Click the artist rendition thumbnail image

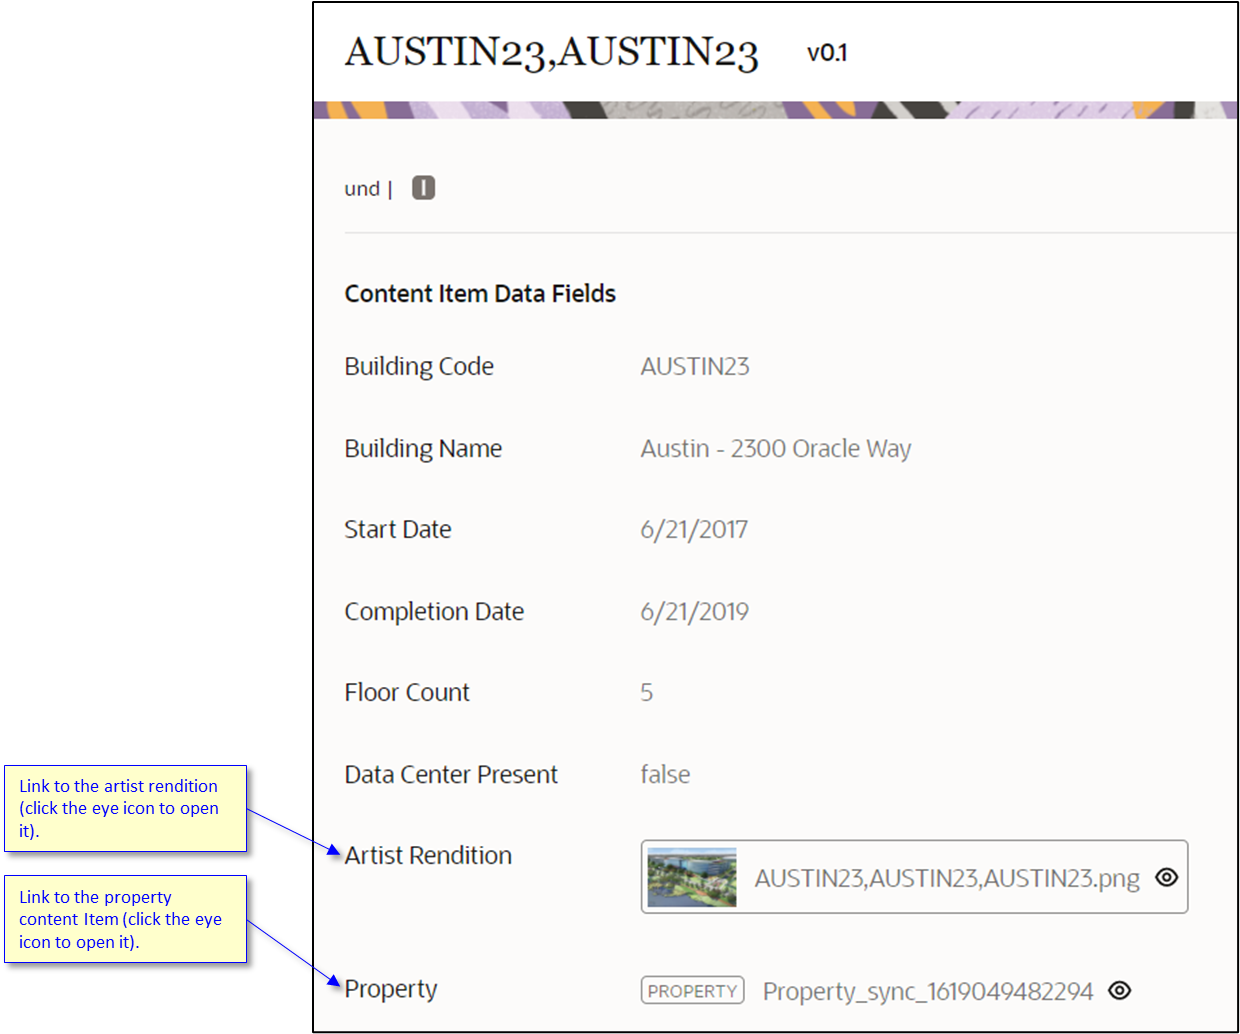691,877
